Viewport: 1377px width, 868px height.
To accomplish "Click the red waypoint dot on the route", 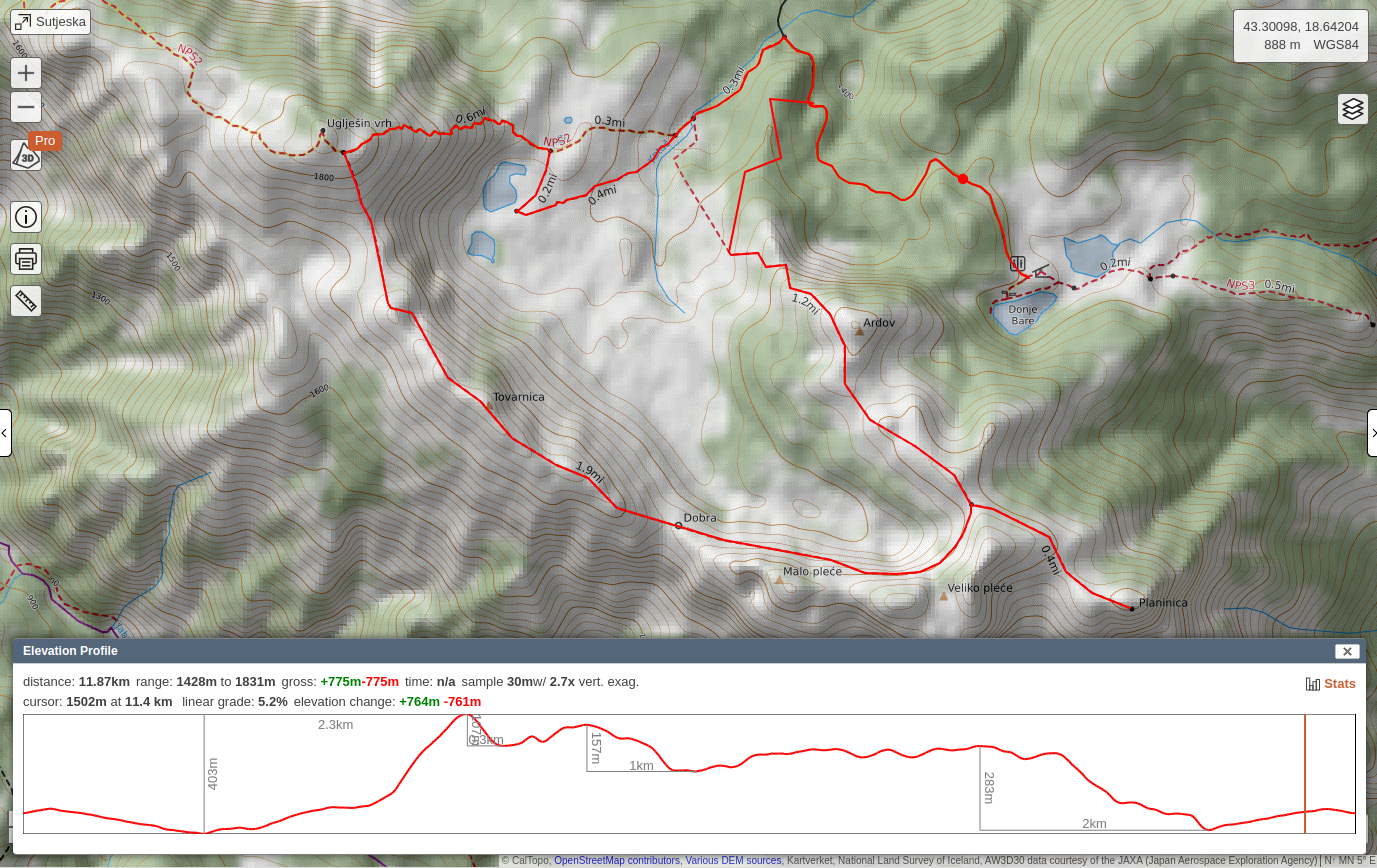I will pos(962,178).
